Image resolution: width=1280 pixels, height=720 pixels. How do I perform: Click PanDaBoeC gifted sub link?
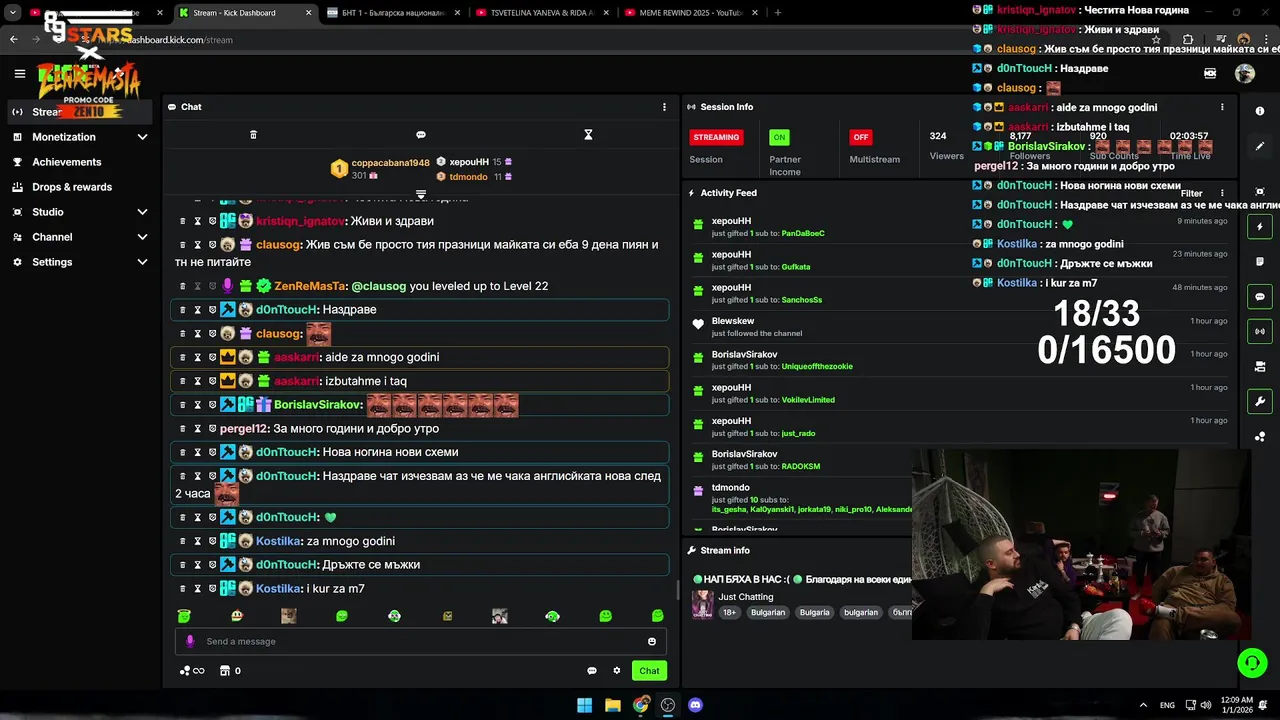point(803,233)
